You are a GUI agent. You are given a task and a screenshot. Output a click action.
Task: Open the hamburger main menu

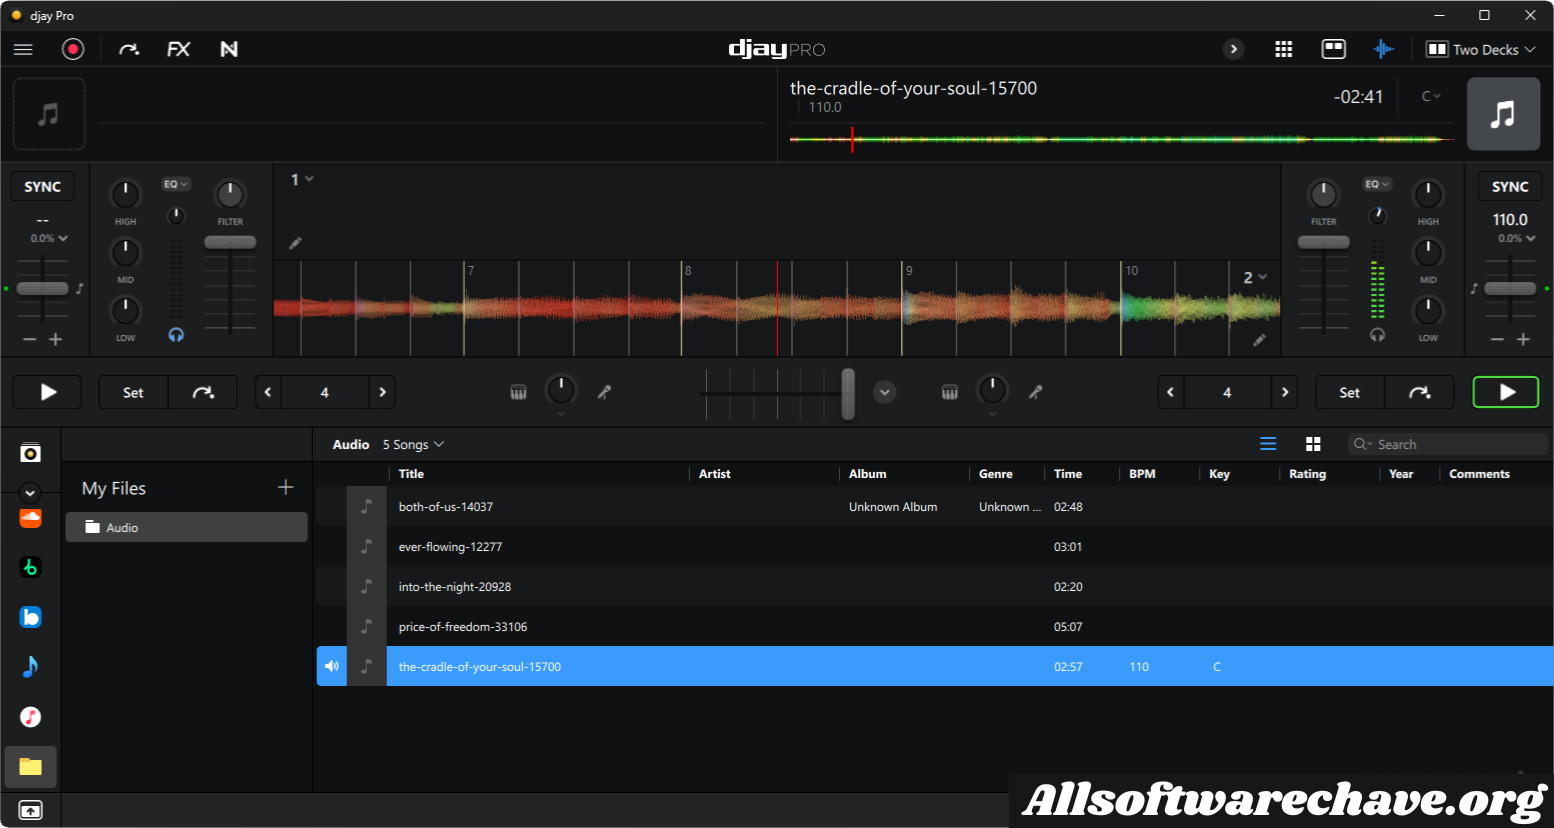point(23,49)
